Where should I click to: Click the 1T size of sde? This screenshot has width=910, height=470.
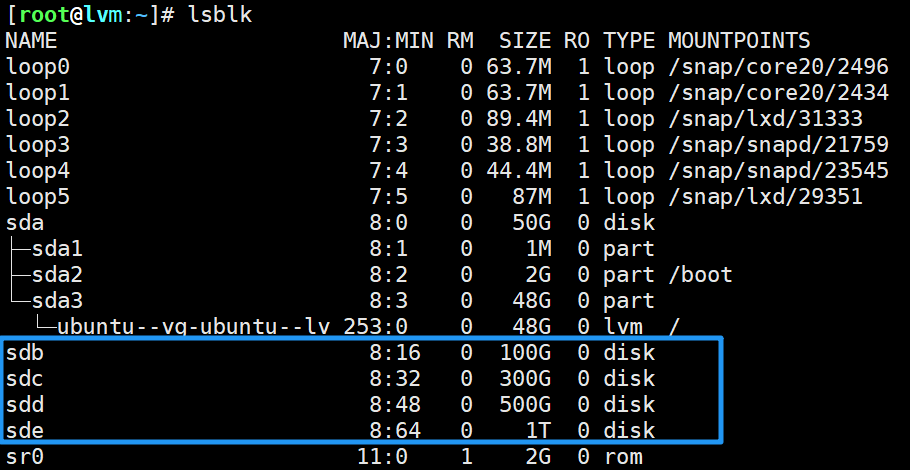[x=537, y=431]
